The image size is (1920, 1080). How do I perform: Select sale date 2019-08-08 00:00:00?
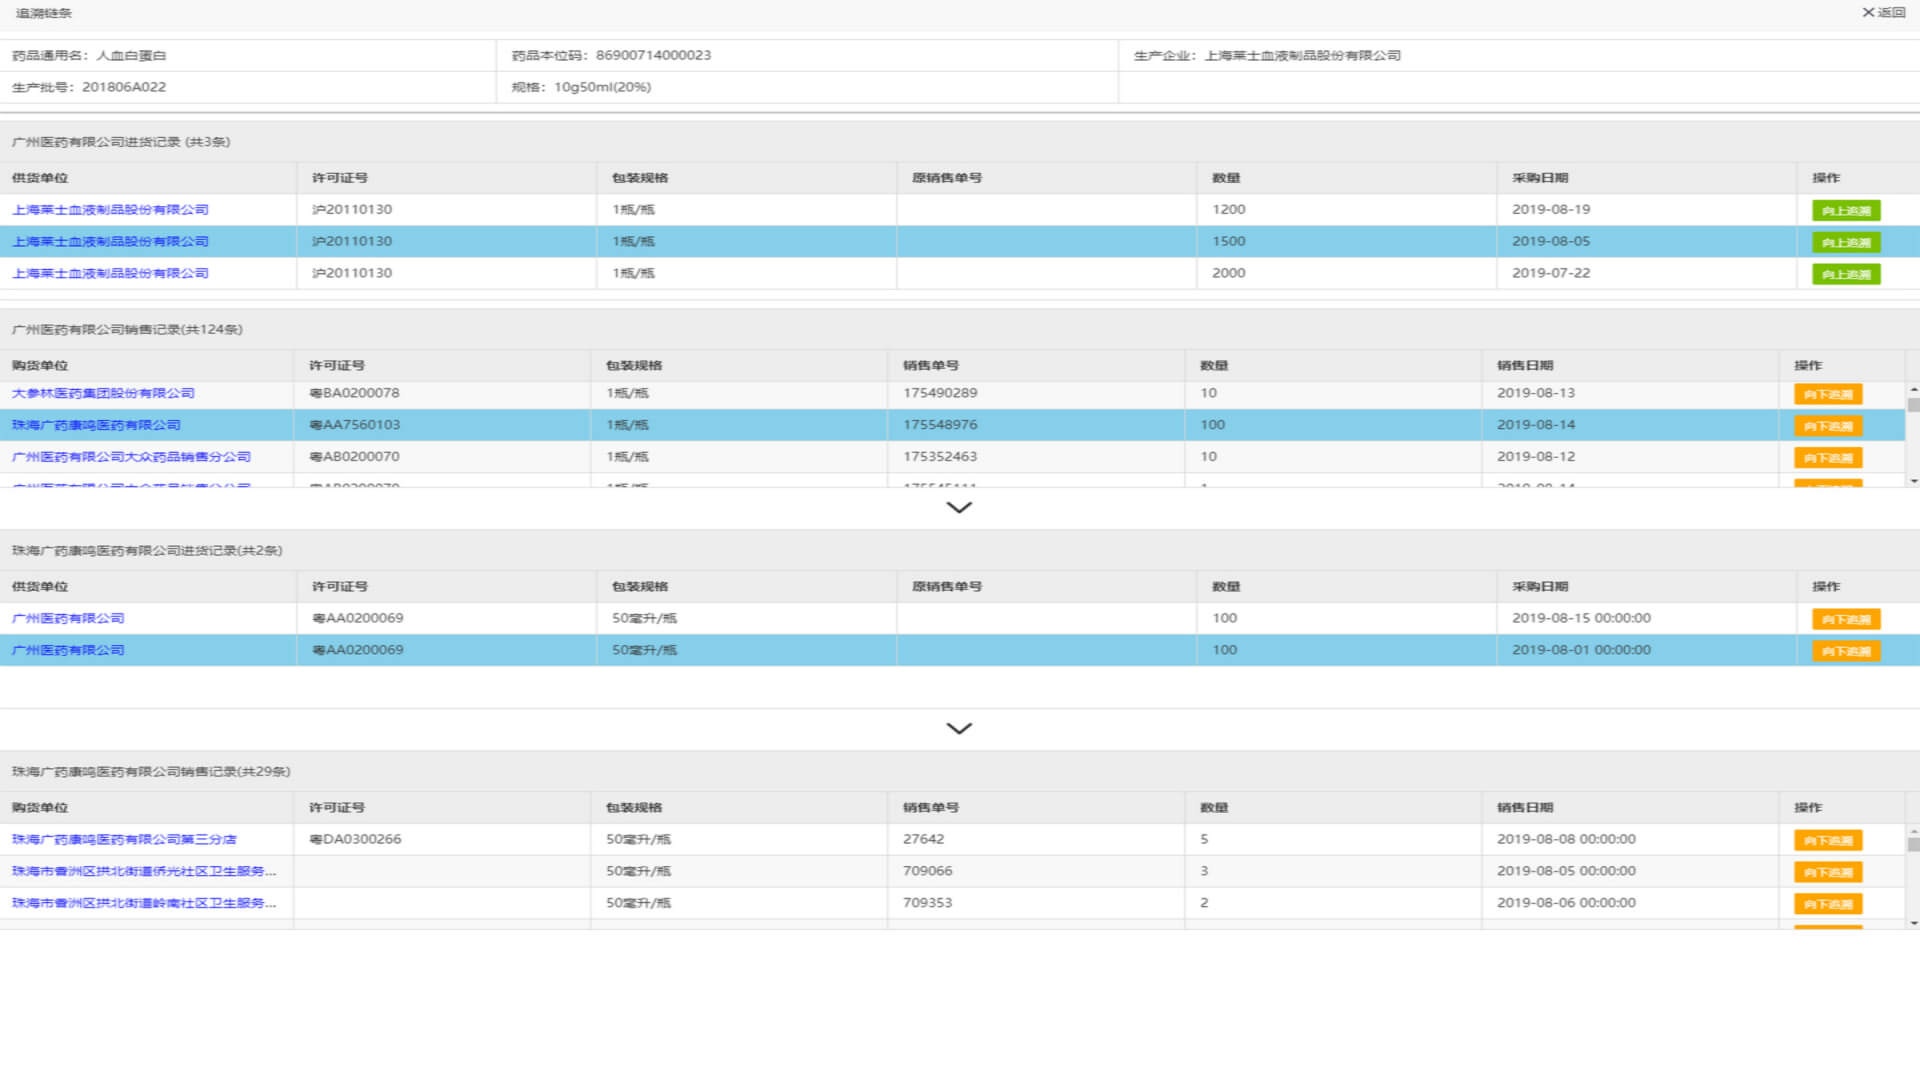tap(1566, 839)
